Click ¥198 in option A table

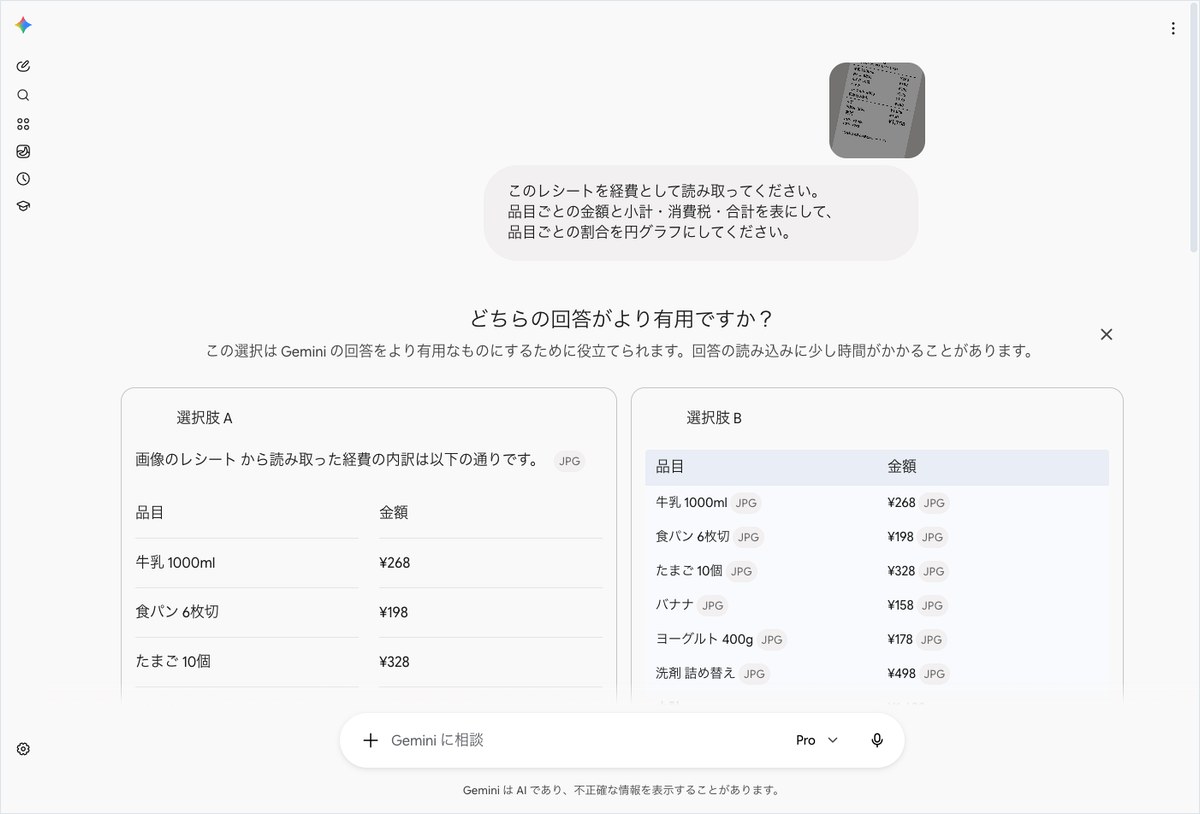tap(394, 612)
